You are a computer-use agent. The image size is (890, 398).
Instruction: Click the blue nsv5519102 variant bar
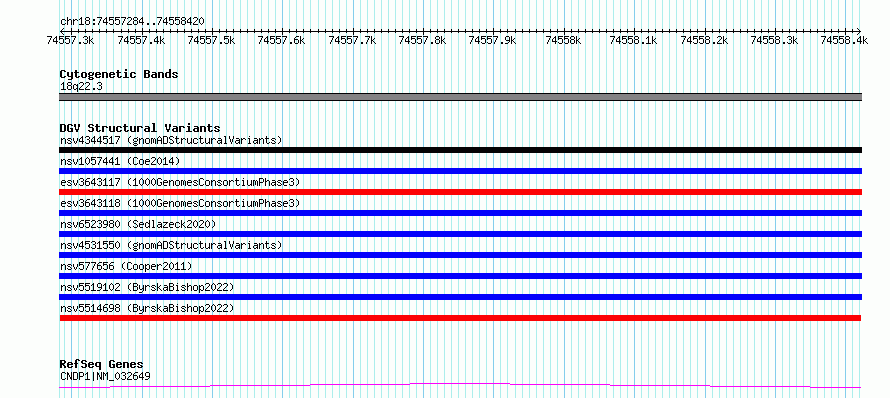pyautogui.click(x=460, y=297)
